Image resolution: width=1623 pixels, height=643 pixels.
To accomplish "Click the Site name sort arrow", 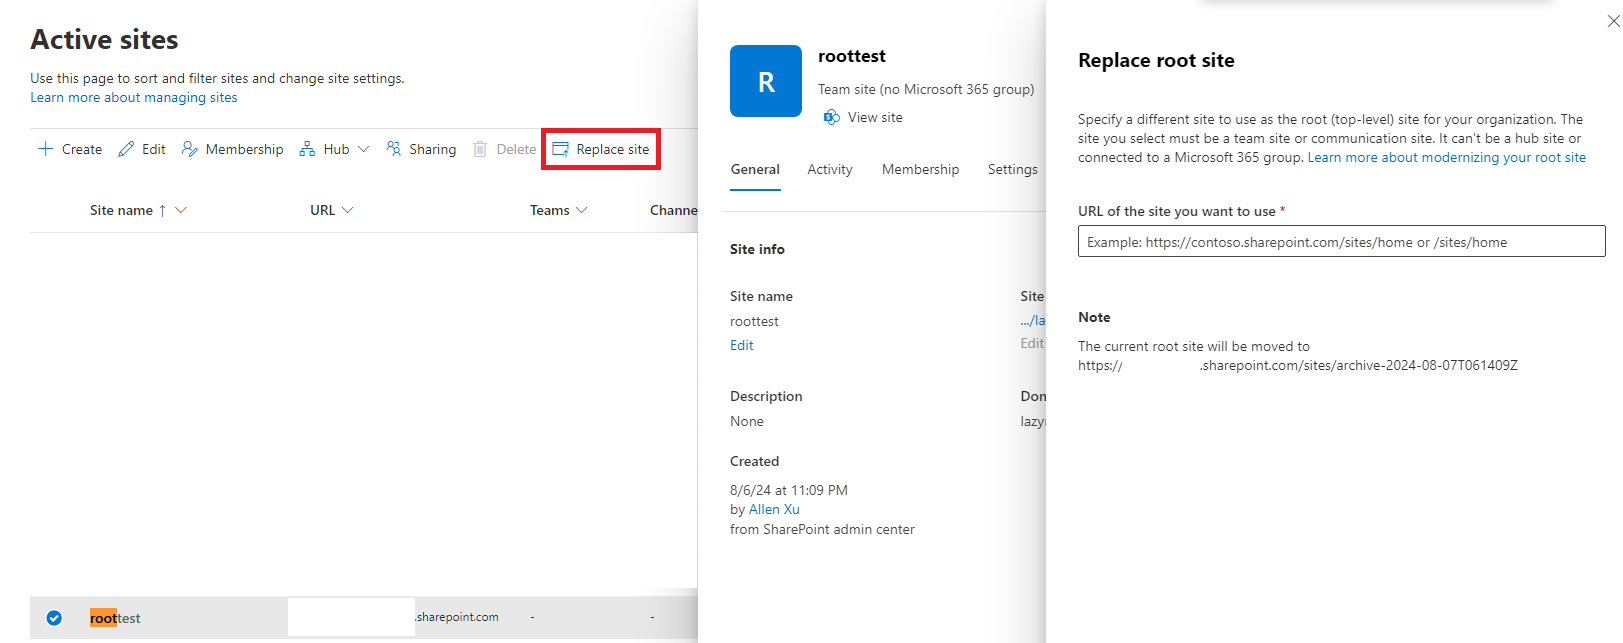I will tap(162, 210).
